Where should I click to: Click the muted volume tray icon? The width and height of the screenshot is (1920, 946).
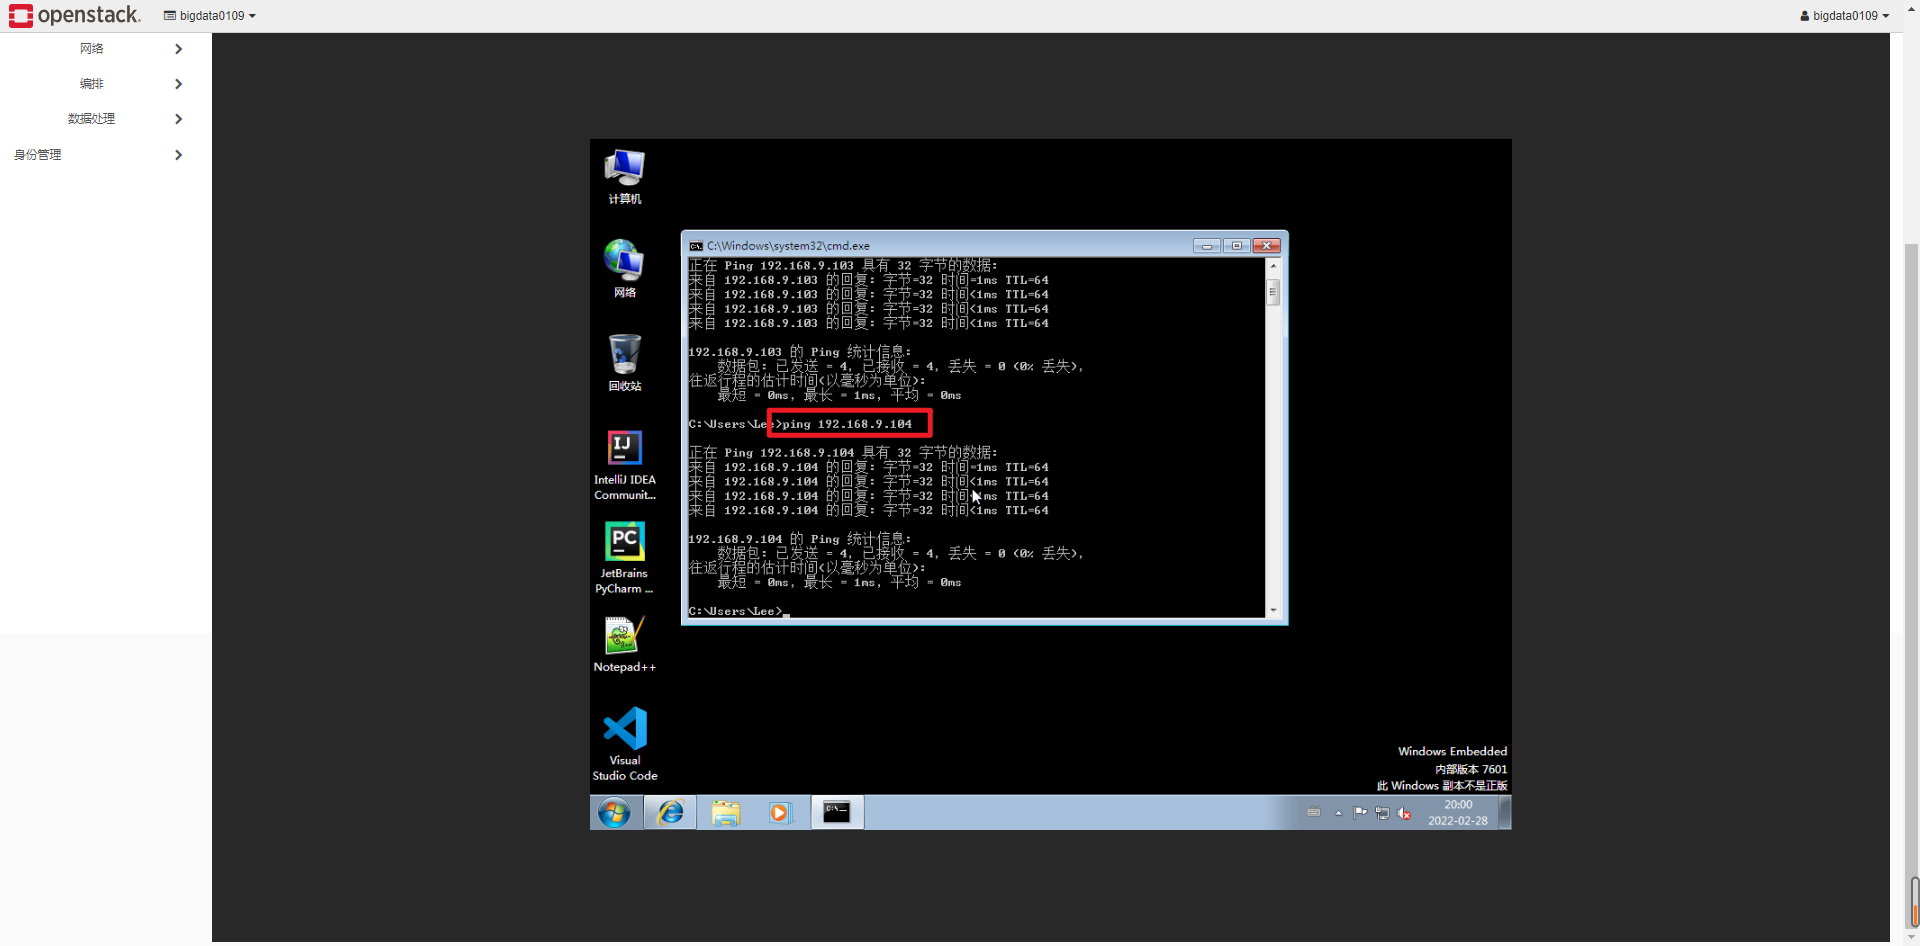pos(1404,813)
